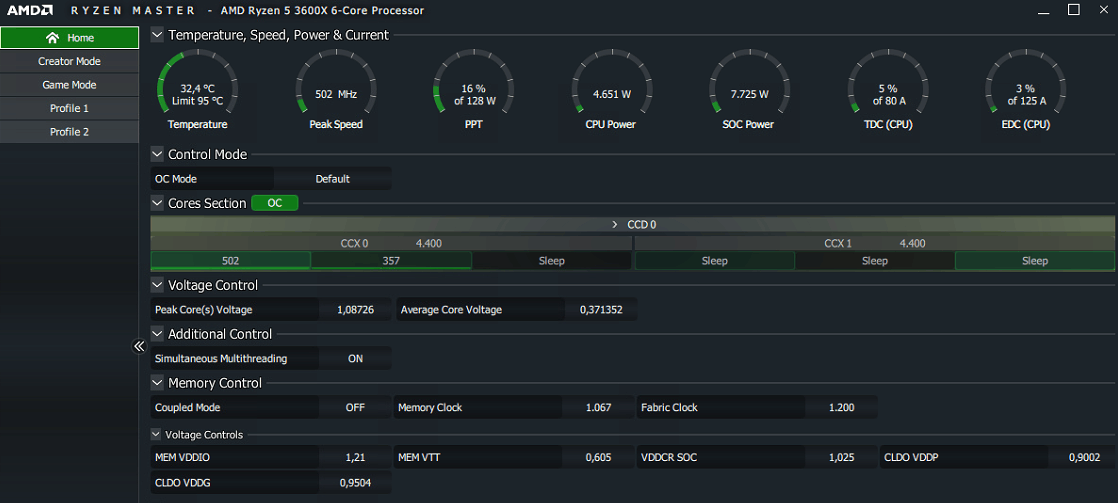
Task: Click the SOC Power gauge
Action: point(749,89)
